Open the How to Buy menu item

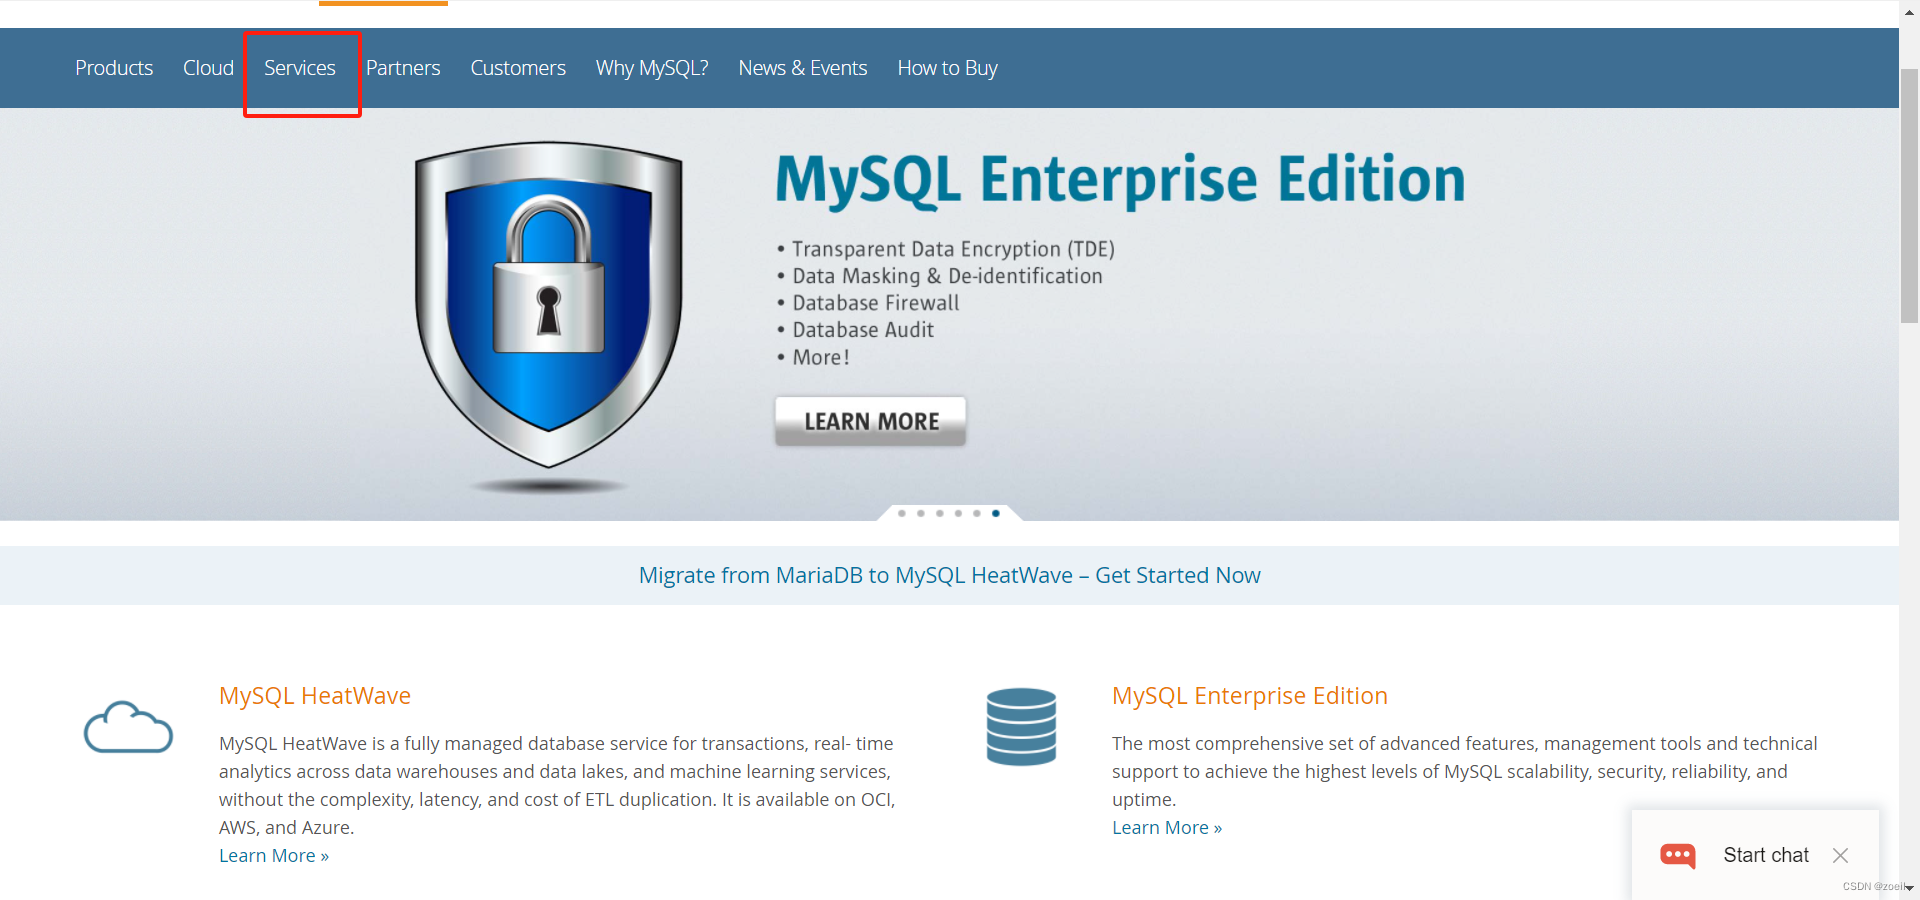click(948, 68)
